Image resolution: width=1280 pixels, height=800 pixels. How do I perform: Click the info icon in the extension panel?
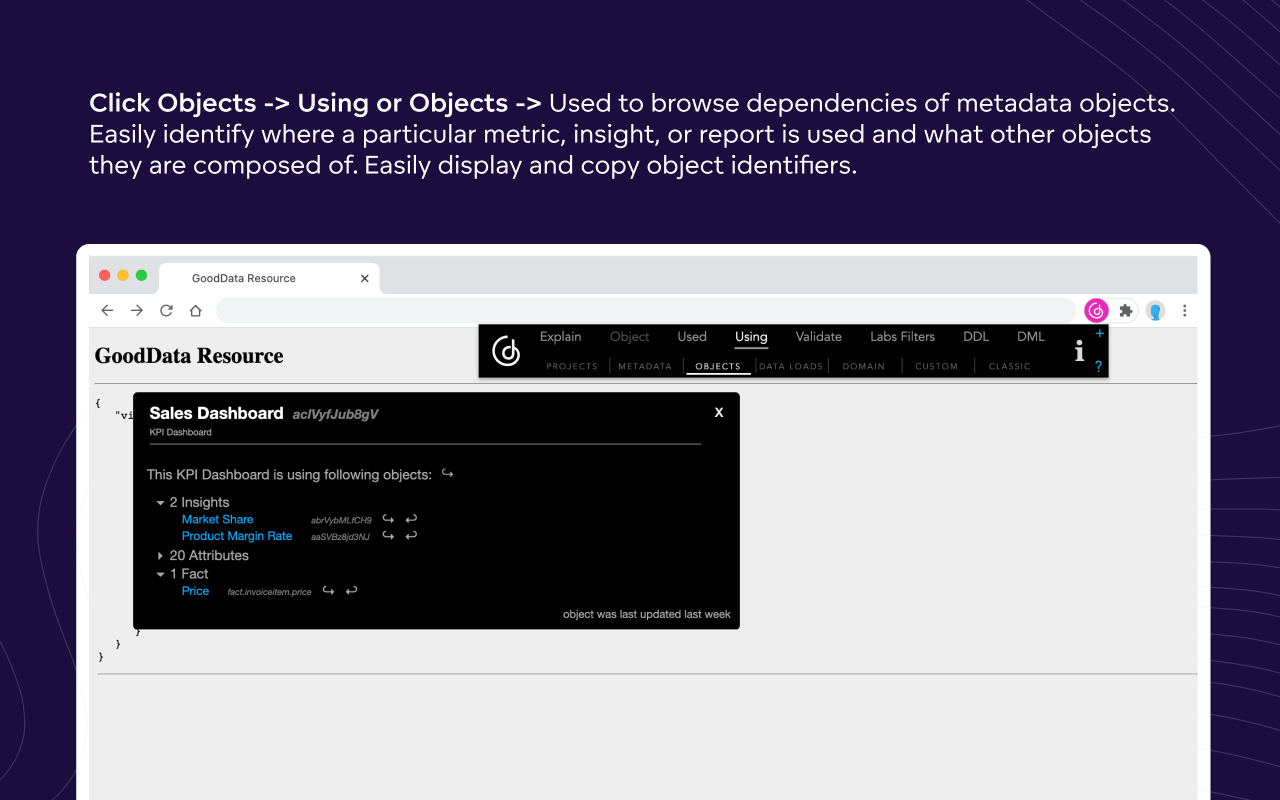point(1079,351)
